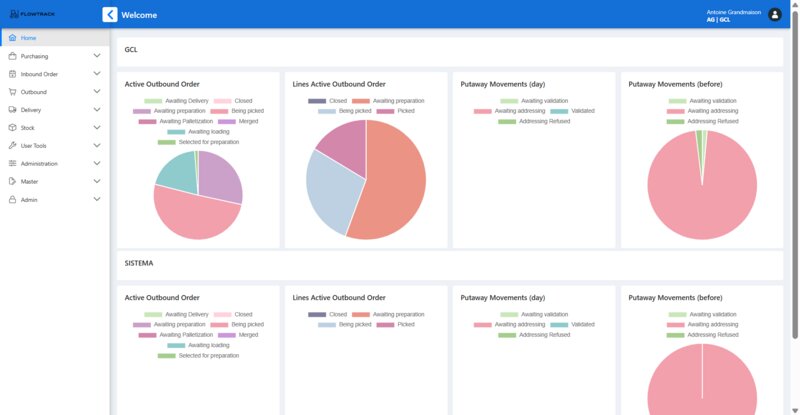Click the Delivery truck icon
This screenshot has height=415, width=800.
pos(12,110)
